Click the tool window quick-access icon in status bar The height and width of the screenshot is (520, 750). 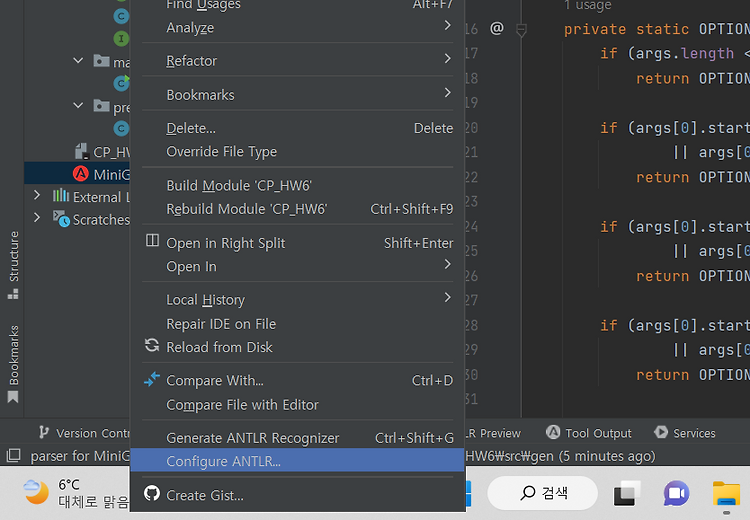(13, 455)
